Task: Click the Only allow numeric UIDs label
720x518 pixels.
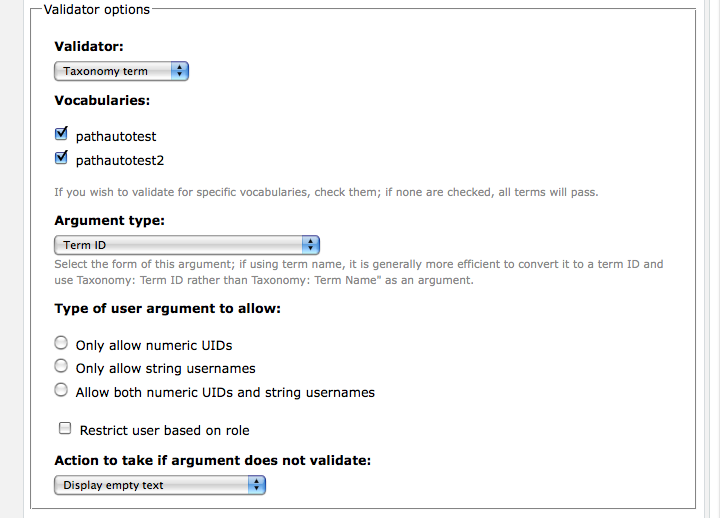Action: click(x=154, y=345)
